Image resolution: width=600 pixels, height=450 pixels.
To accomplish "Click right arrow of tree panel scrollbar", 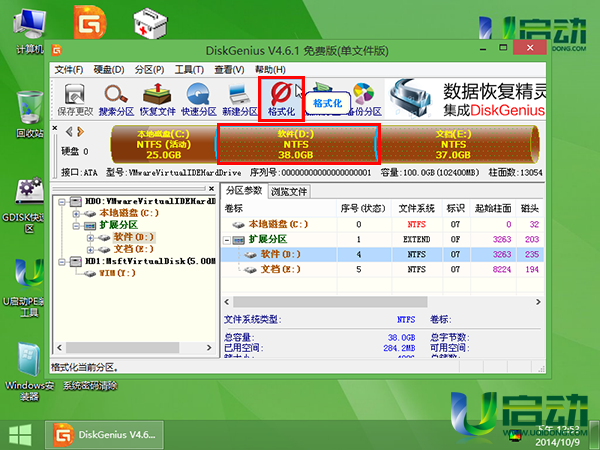I will tap(209, 347).
